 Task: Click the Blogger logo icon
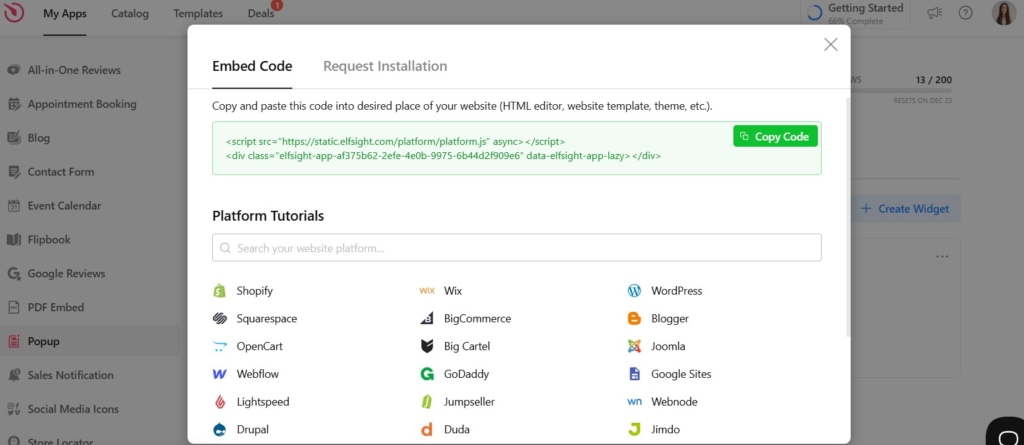634,319
